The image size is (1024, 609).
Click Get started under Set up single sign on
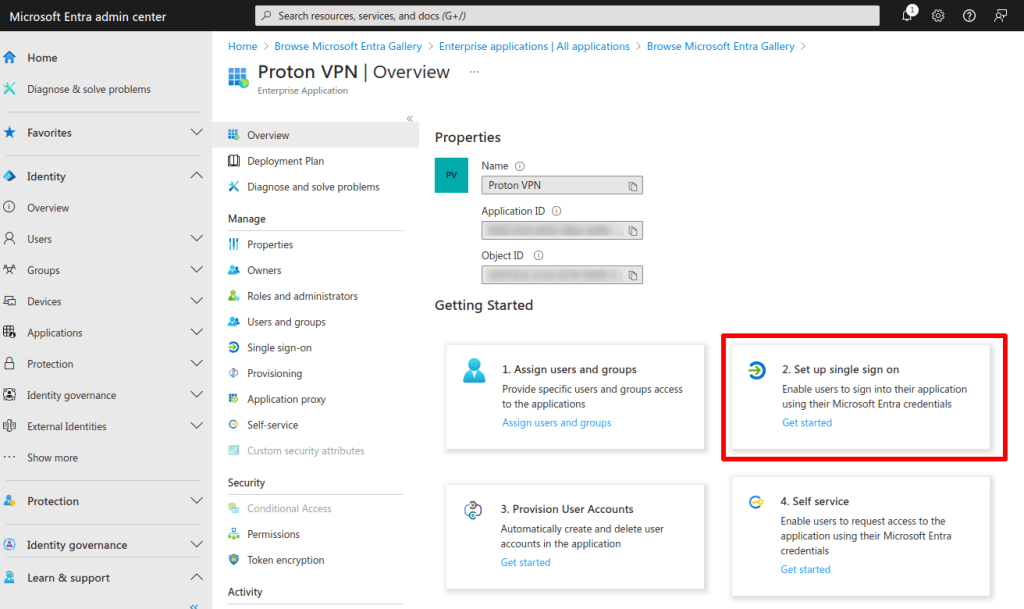pyautogui.click(x=807, y=422)
